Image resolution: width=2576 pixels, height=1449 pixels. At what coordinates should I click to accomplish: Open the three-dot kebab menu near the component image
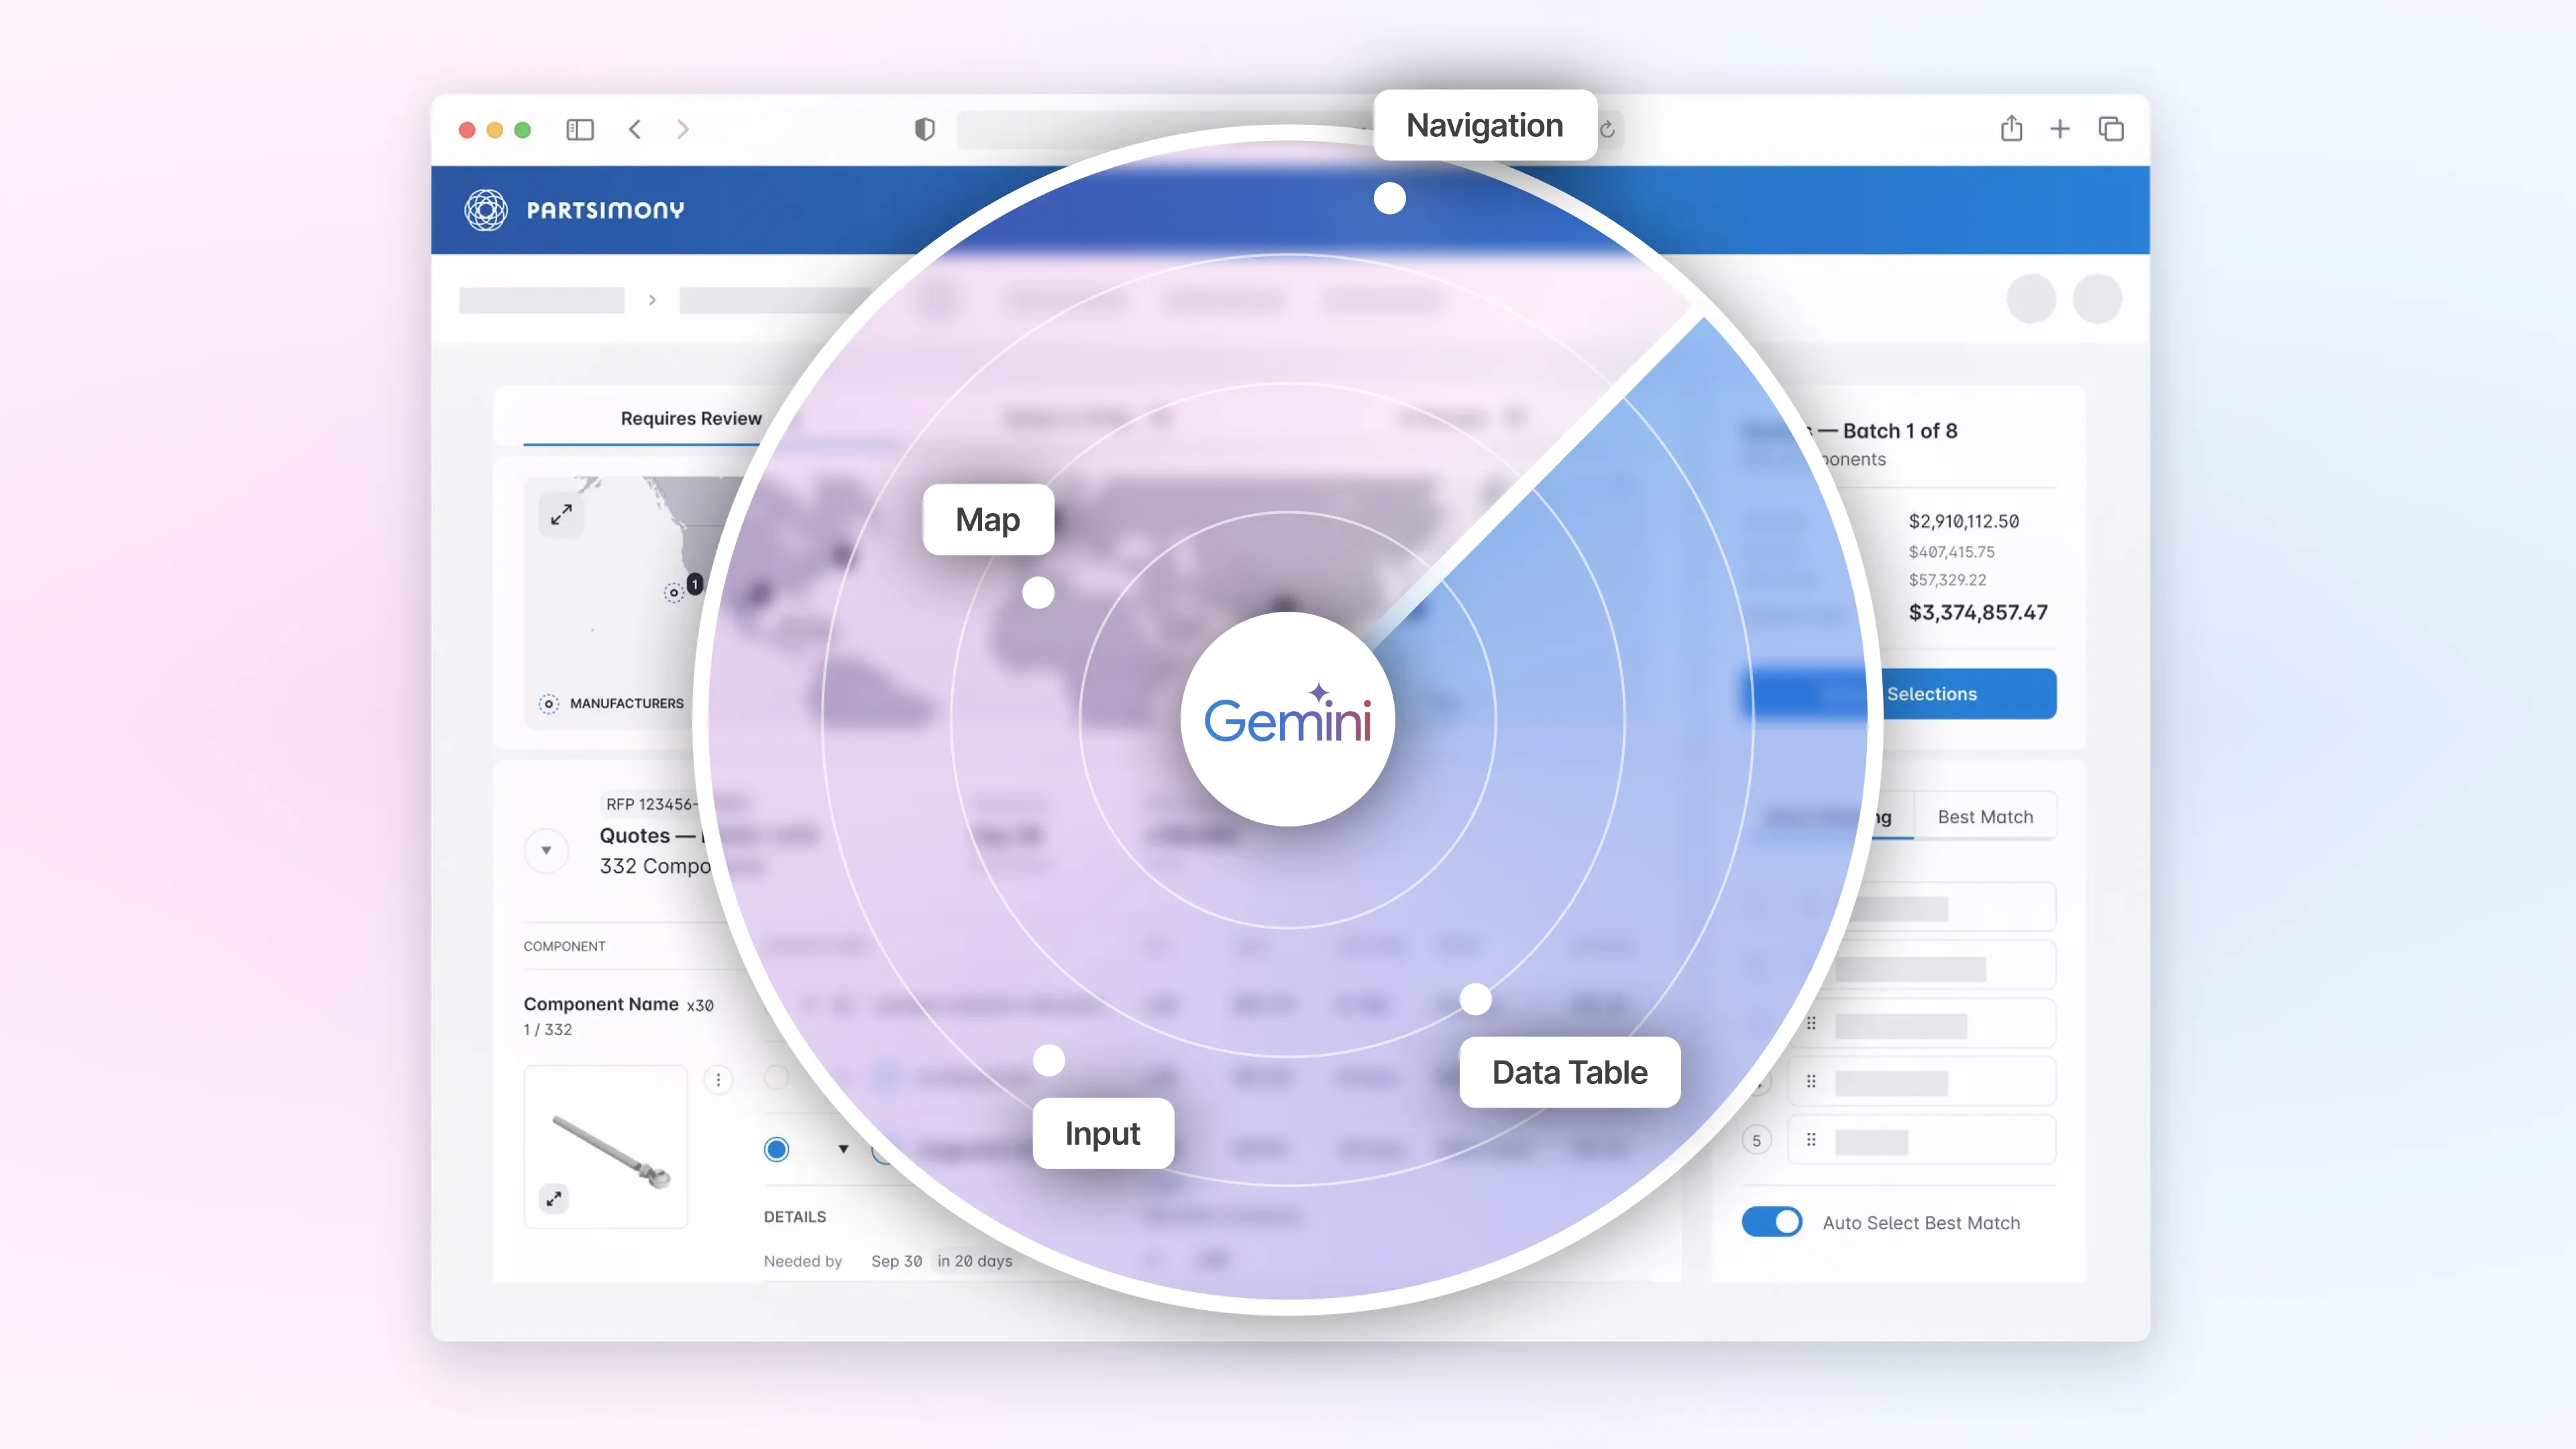coord(718,1080)
